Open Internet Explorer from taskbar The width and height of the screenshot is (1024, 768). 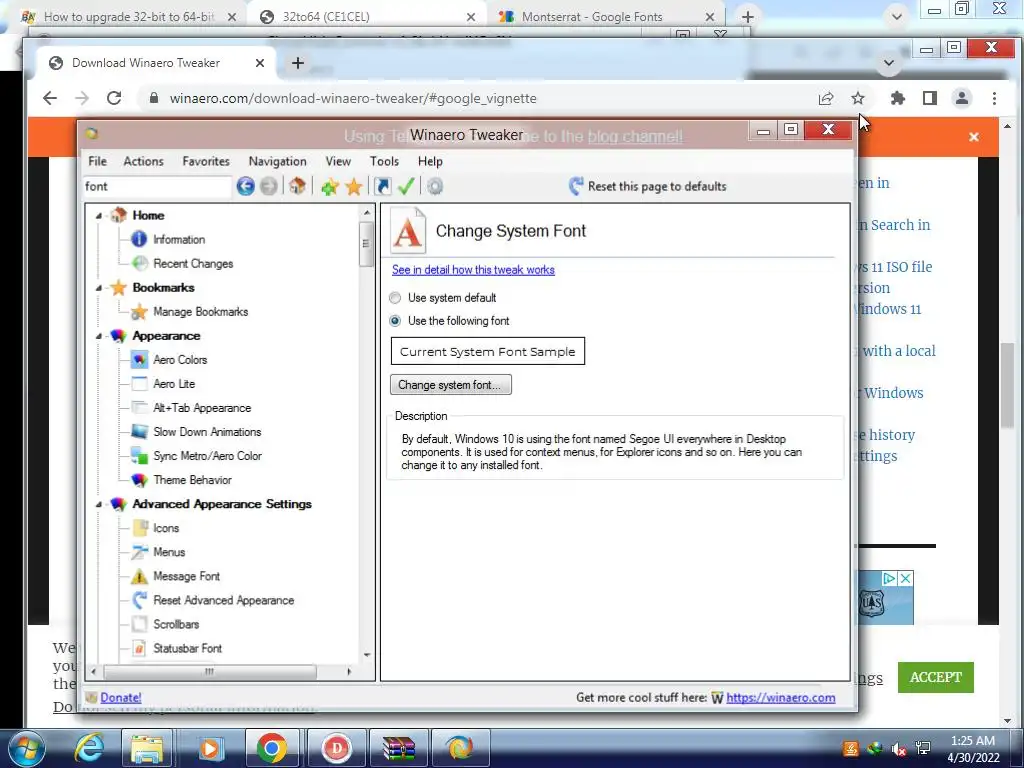pyautogui.click(x=89, y=748)
